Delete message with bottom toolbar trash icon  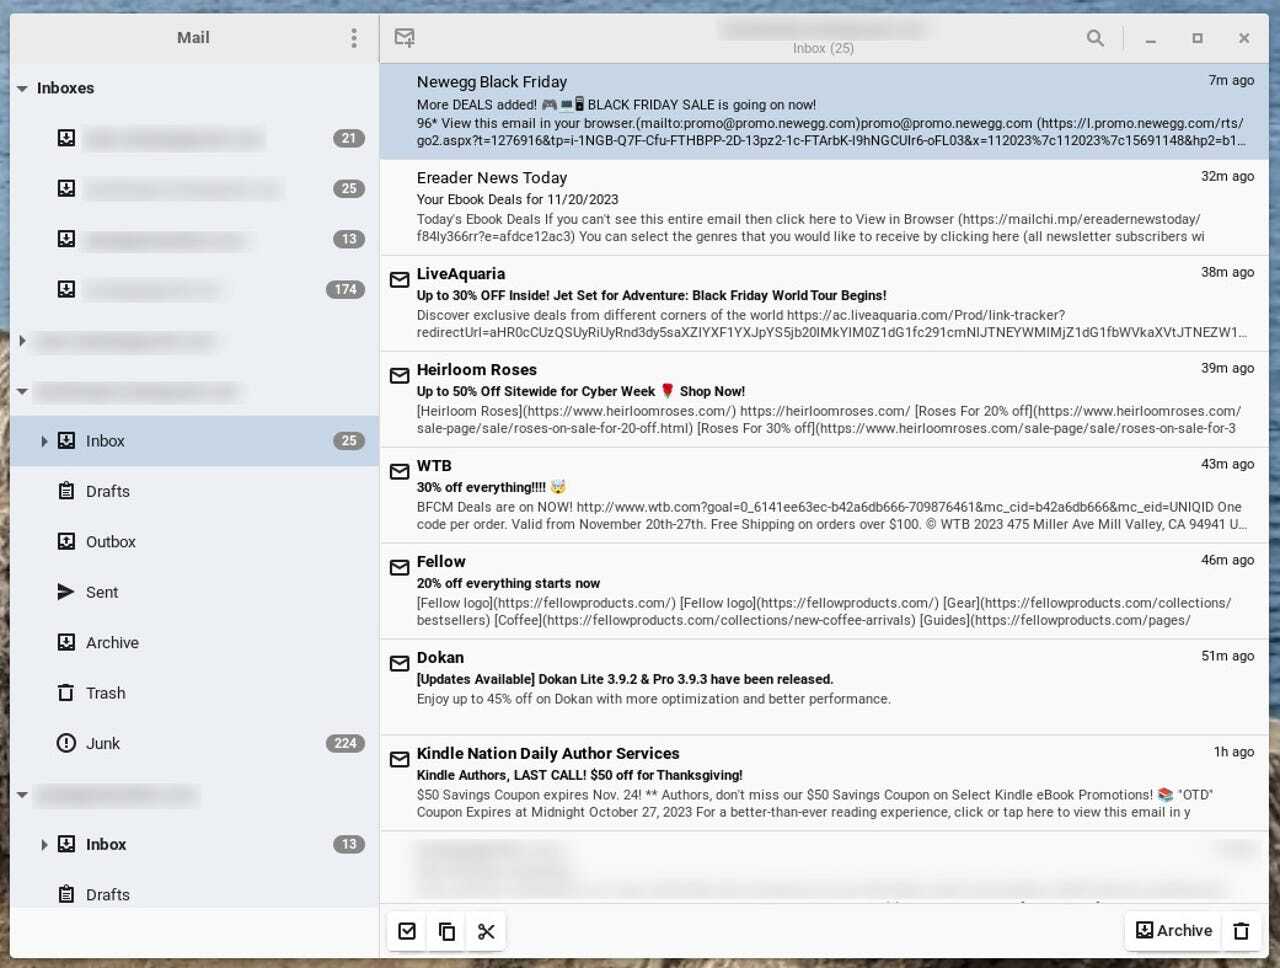(x=1241, y=931)
